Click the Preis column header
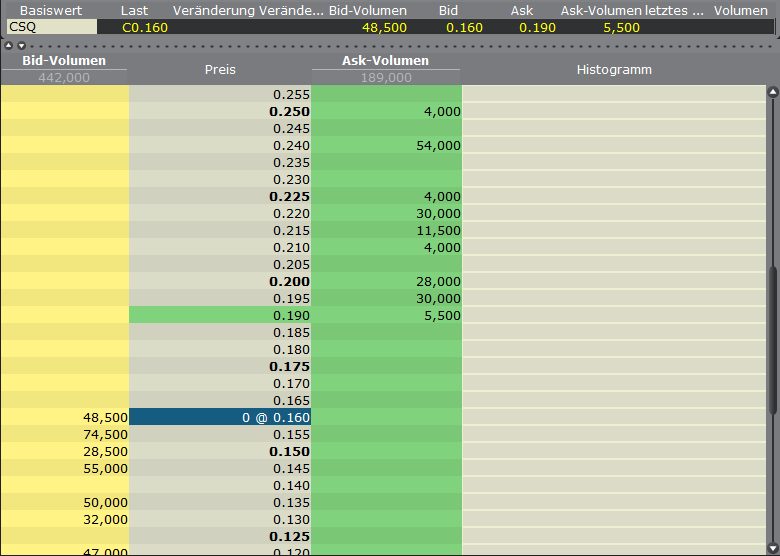This screenshot has width=780, height=556. (220, 70)
